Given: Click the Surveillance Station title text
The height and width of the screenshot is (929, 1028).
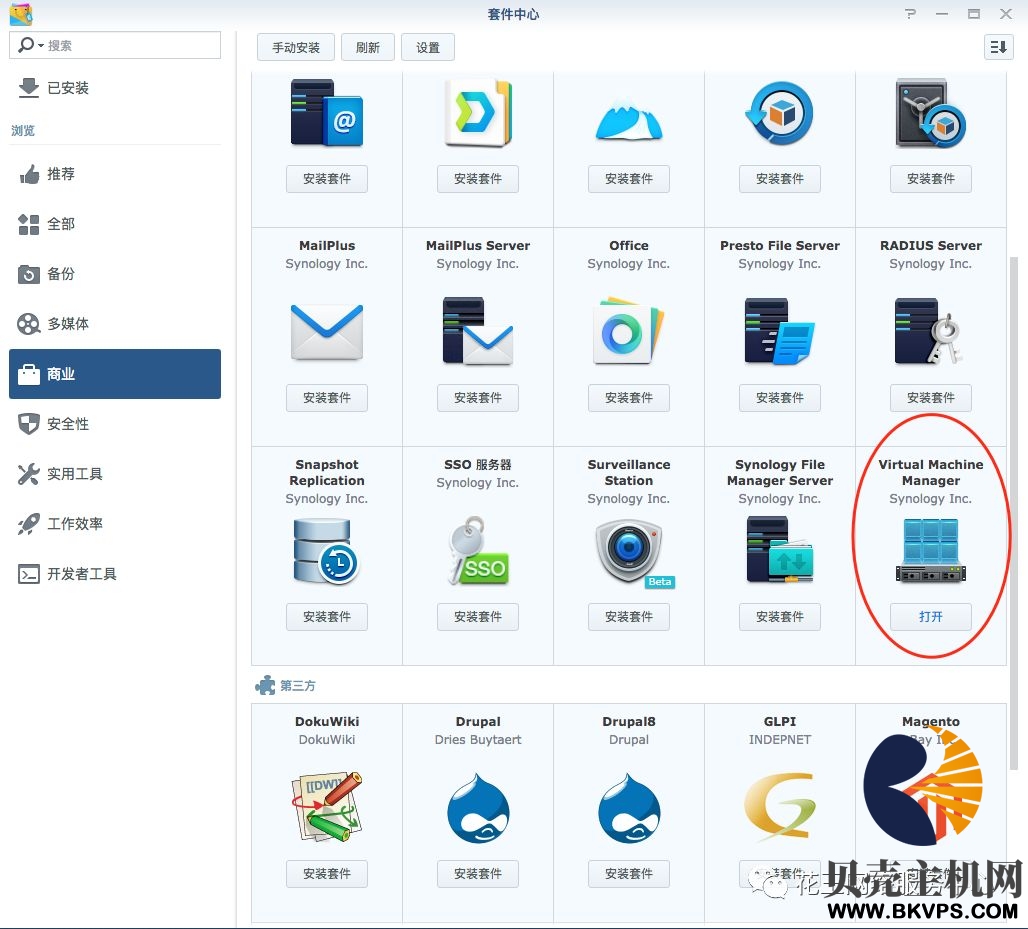Looking at the screenshot, I should point(629,472).
